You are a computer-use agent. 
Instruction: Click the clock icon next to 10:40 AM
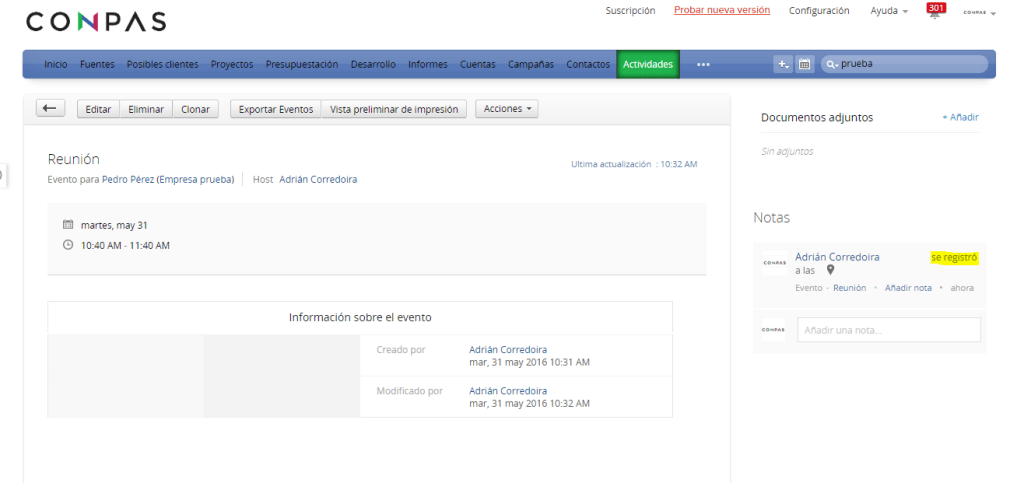(68, 245)
